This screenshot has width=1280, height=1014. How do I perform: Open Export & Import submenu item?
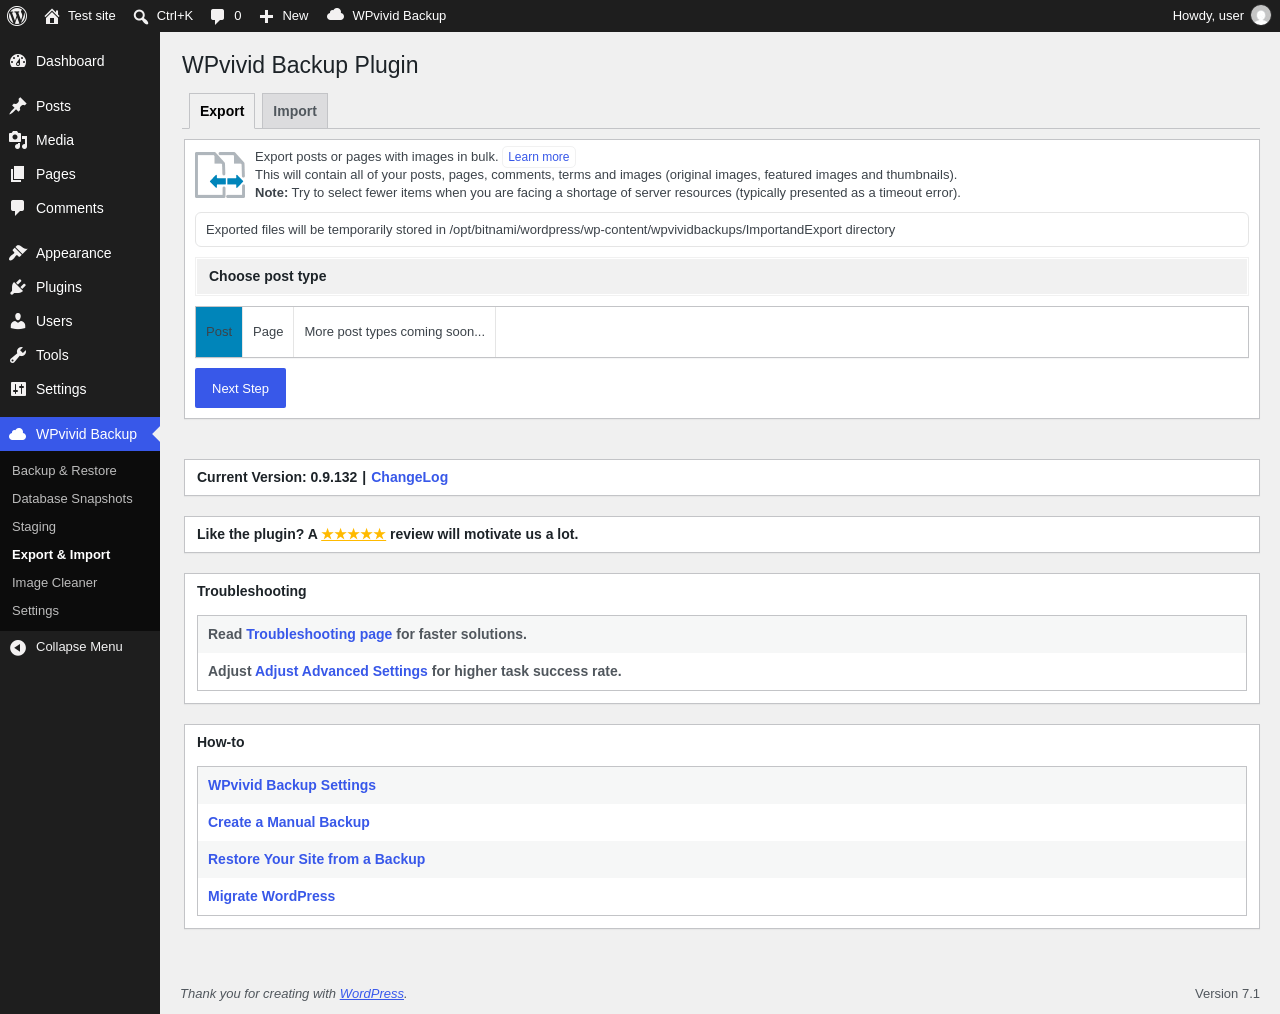61,555
